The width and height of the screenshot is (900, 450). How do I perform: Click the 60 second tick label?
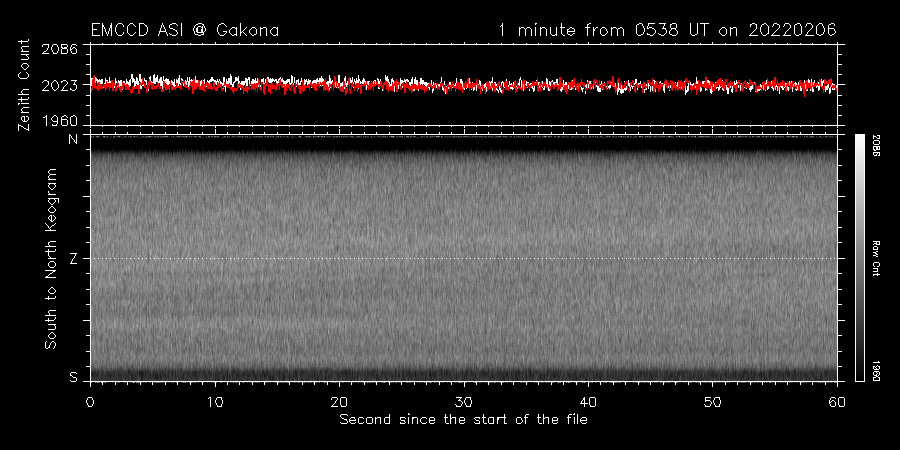pos(837,401)
